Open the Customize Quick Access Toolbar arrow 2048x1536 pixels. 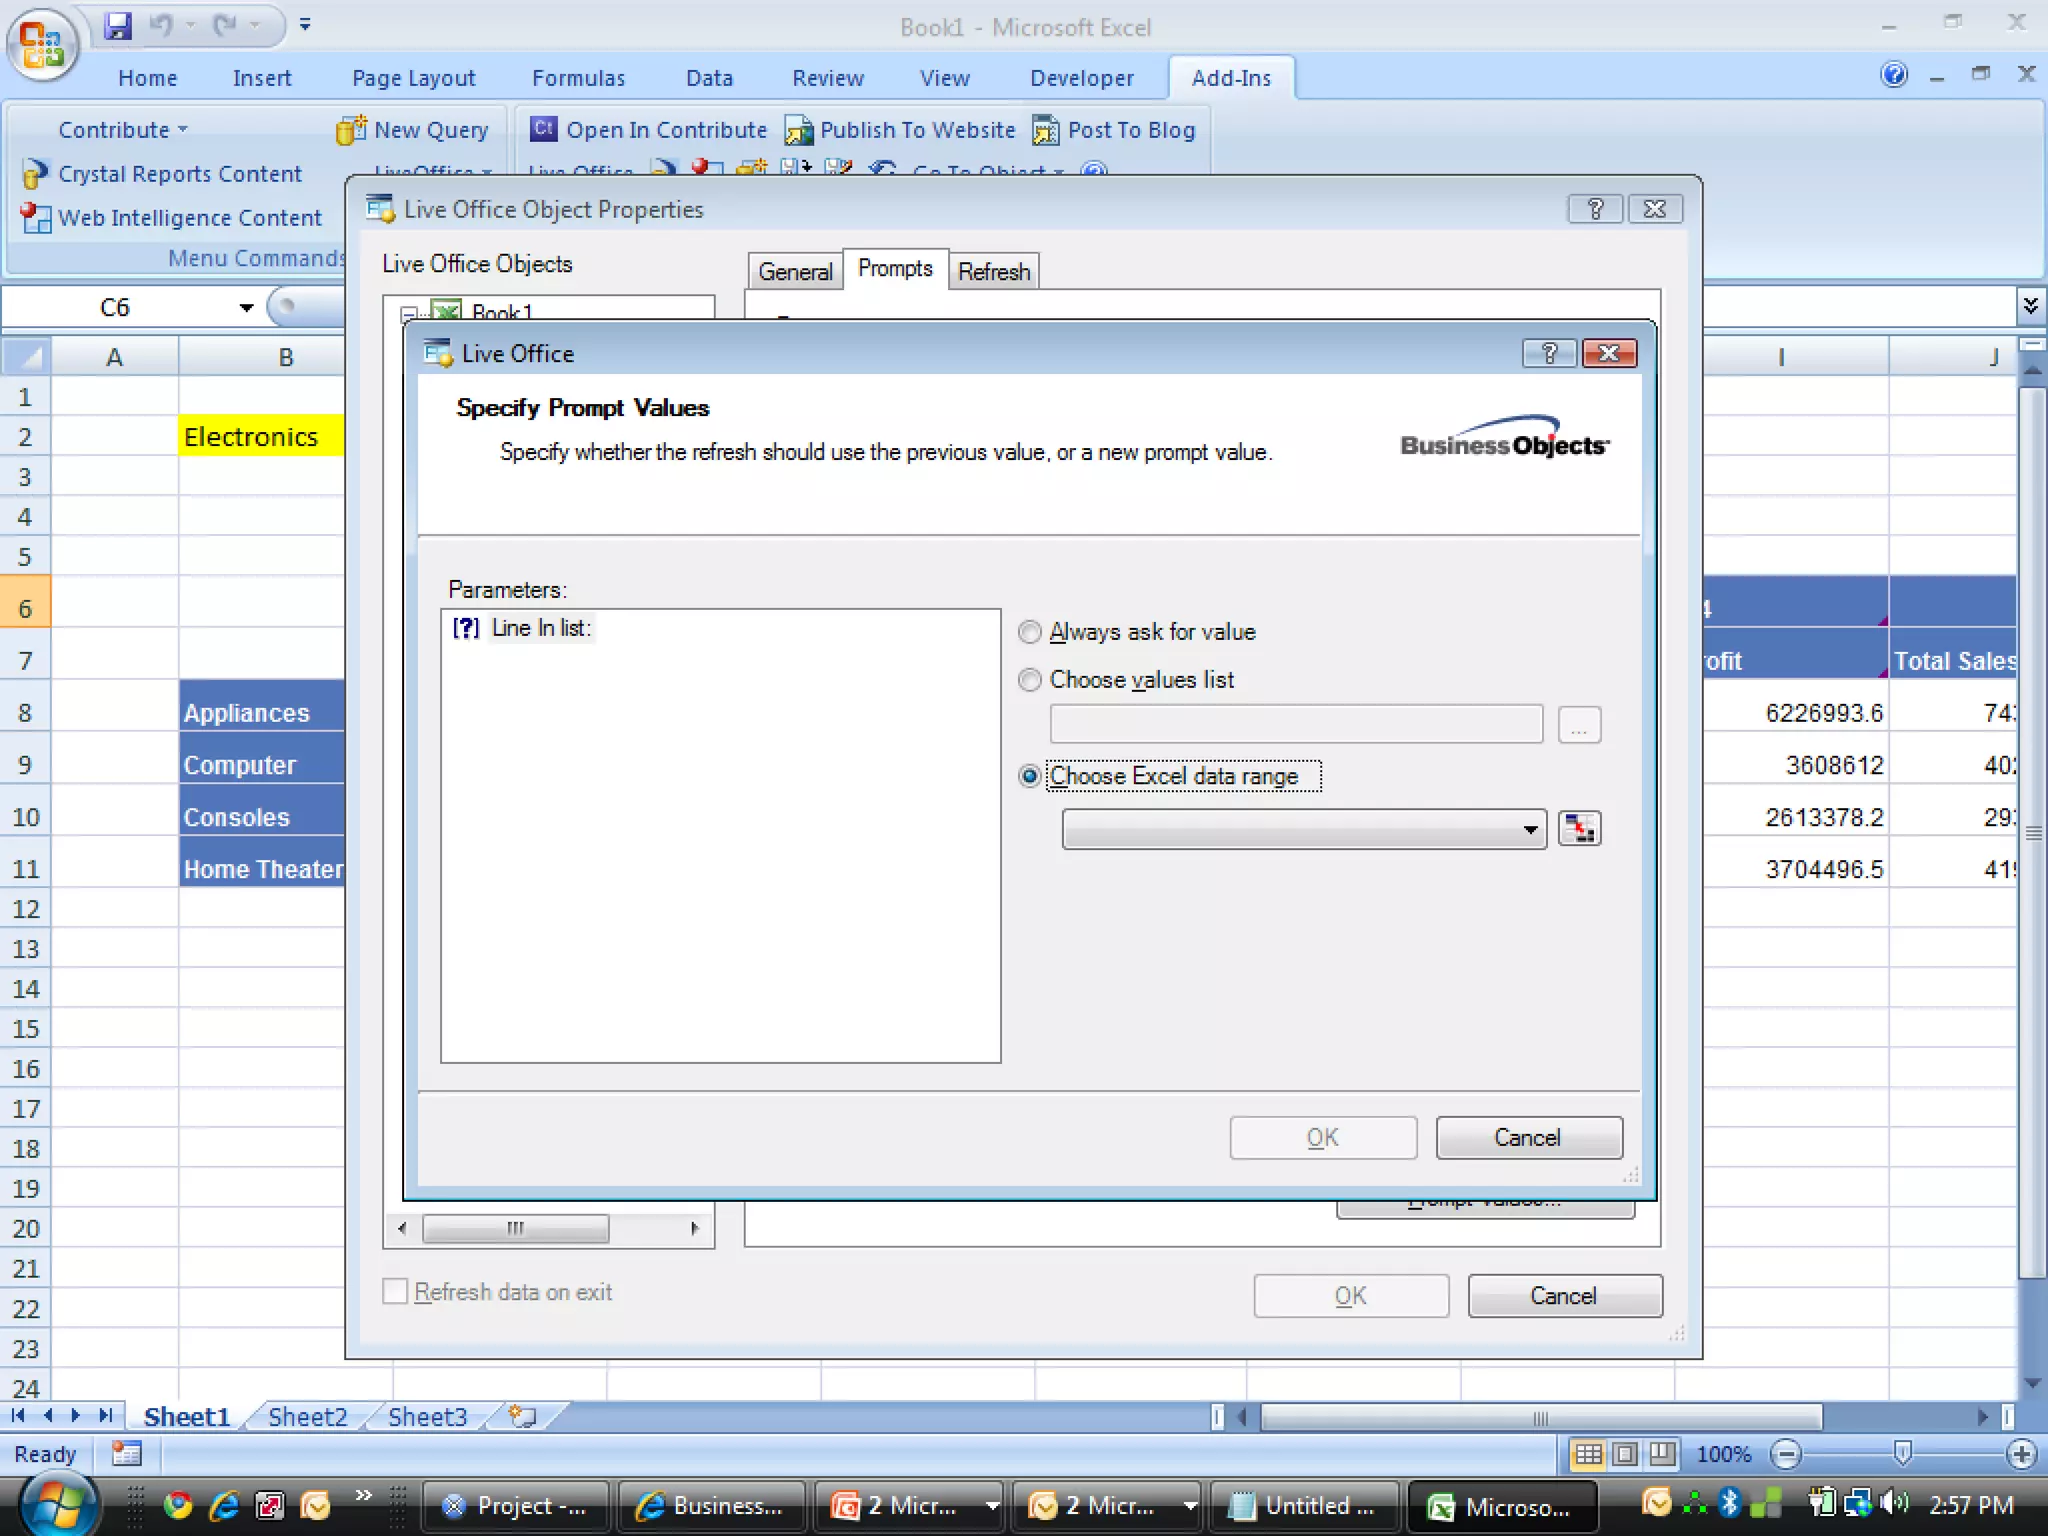305,25
